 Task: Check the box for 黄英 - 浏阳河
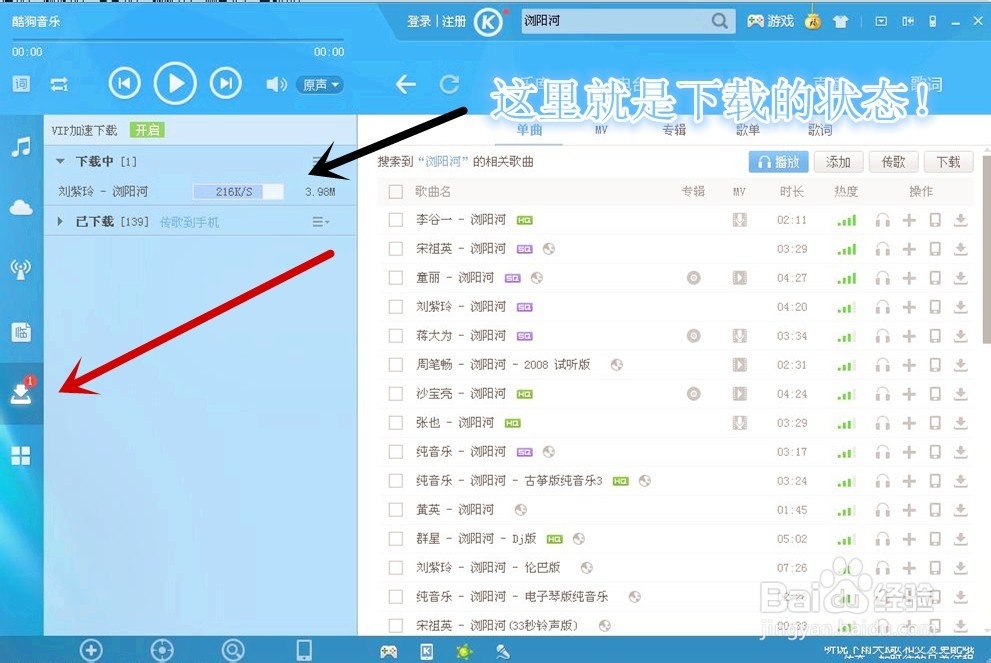396,509
